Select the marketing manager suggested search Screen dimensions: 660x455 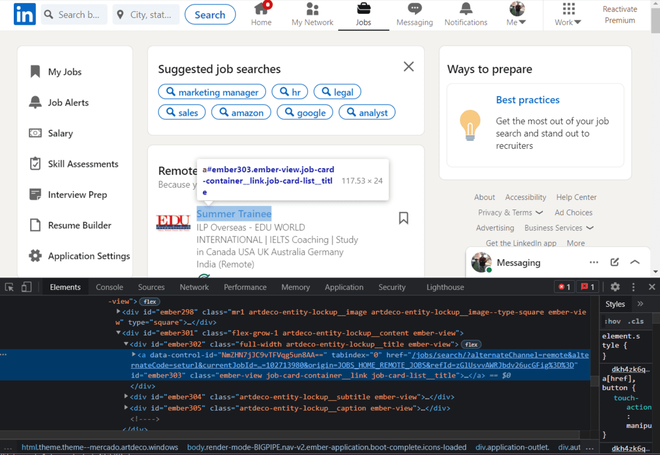coord(212,92)
